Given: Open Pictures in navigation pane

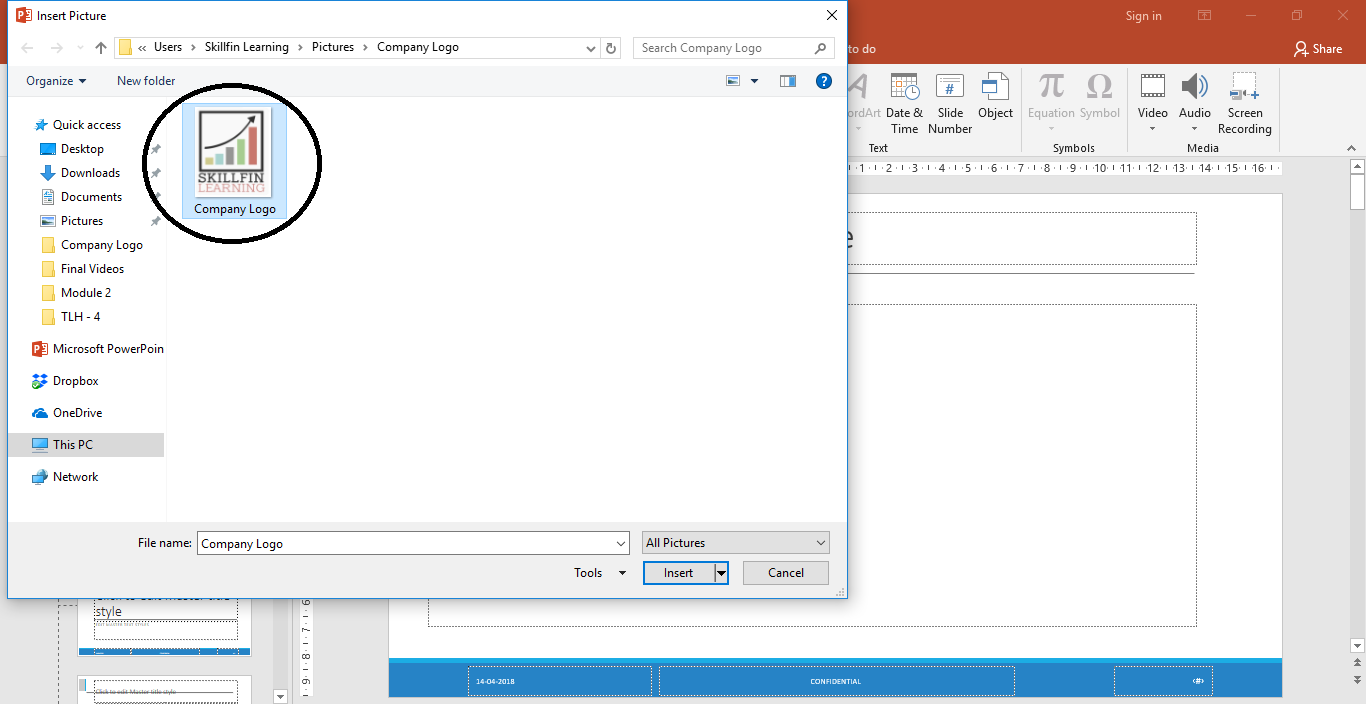Looking at the screenshot, I should (x=82, y=221).
